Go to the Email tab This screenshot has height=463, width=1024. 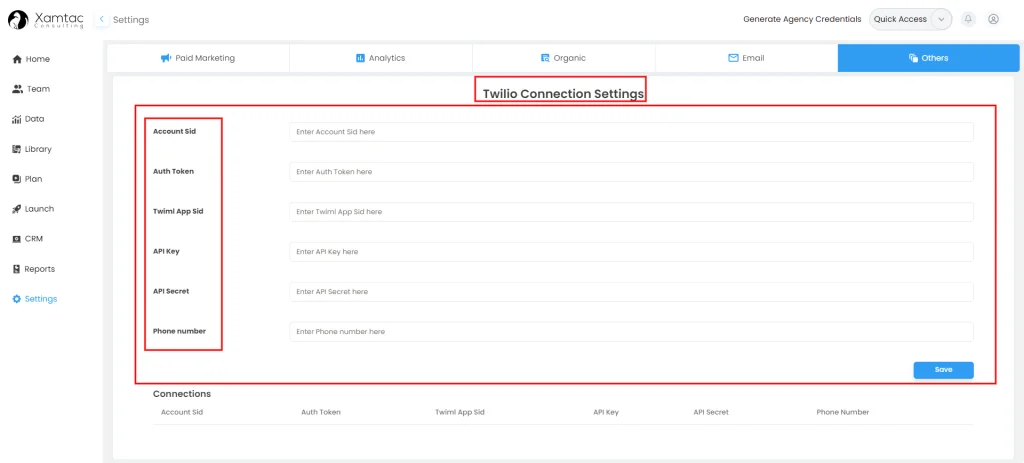point(746,58)
